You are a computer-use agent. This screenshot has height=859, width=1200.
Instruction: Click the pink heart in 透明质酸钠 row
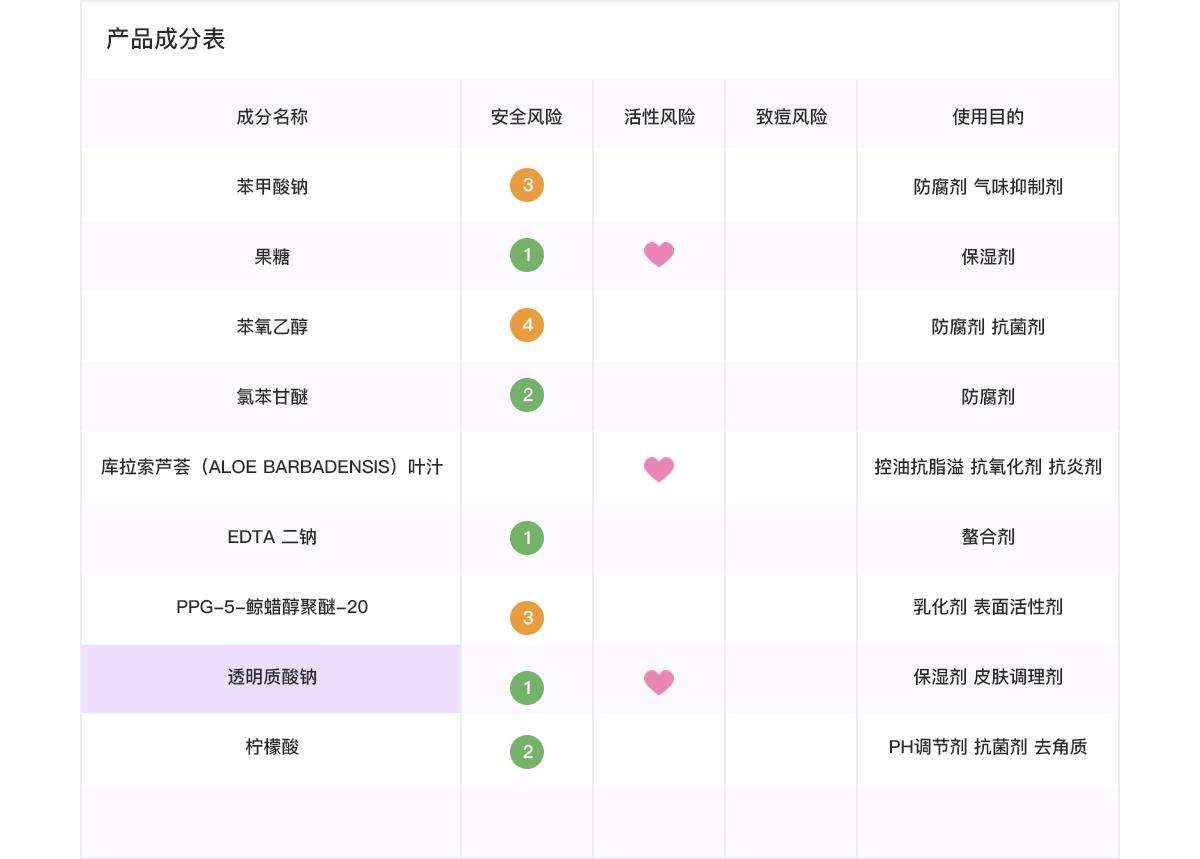click(x=659, y=682)
